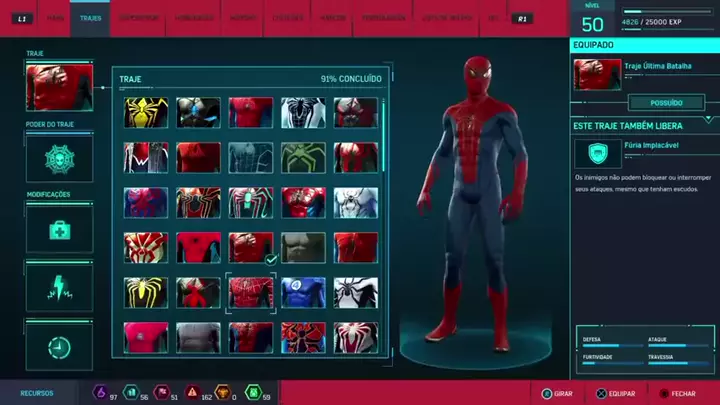Click the Ataque stat bar
This screenshot has width=720, height=405.
point(678,346)
